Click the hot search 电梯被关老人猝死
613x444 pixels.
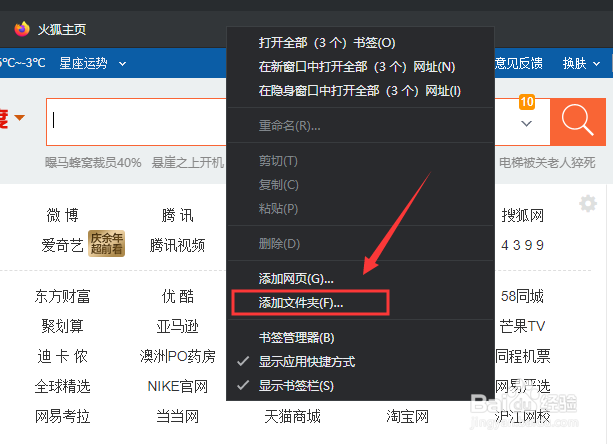pos(547,162)
